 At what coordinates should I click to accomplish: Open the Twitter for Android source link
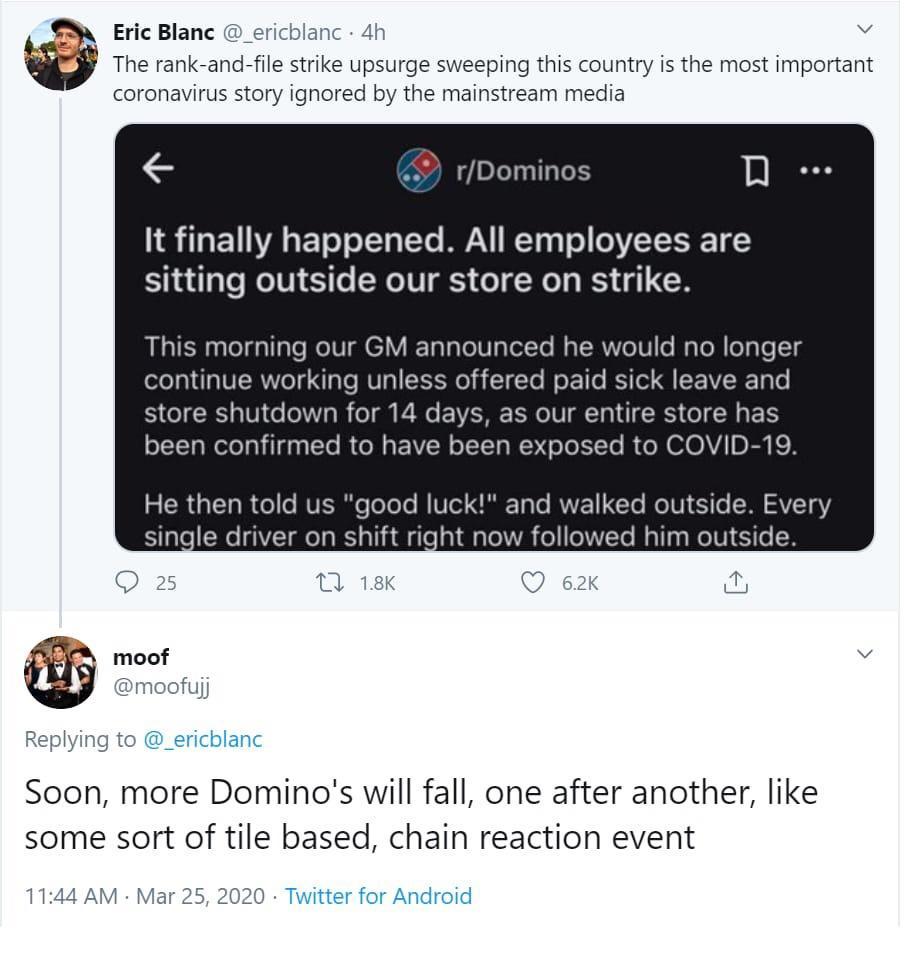point(378,896)
